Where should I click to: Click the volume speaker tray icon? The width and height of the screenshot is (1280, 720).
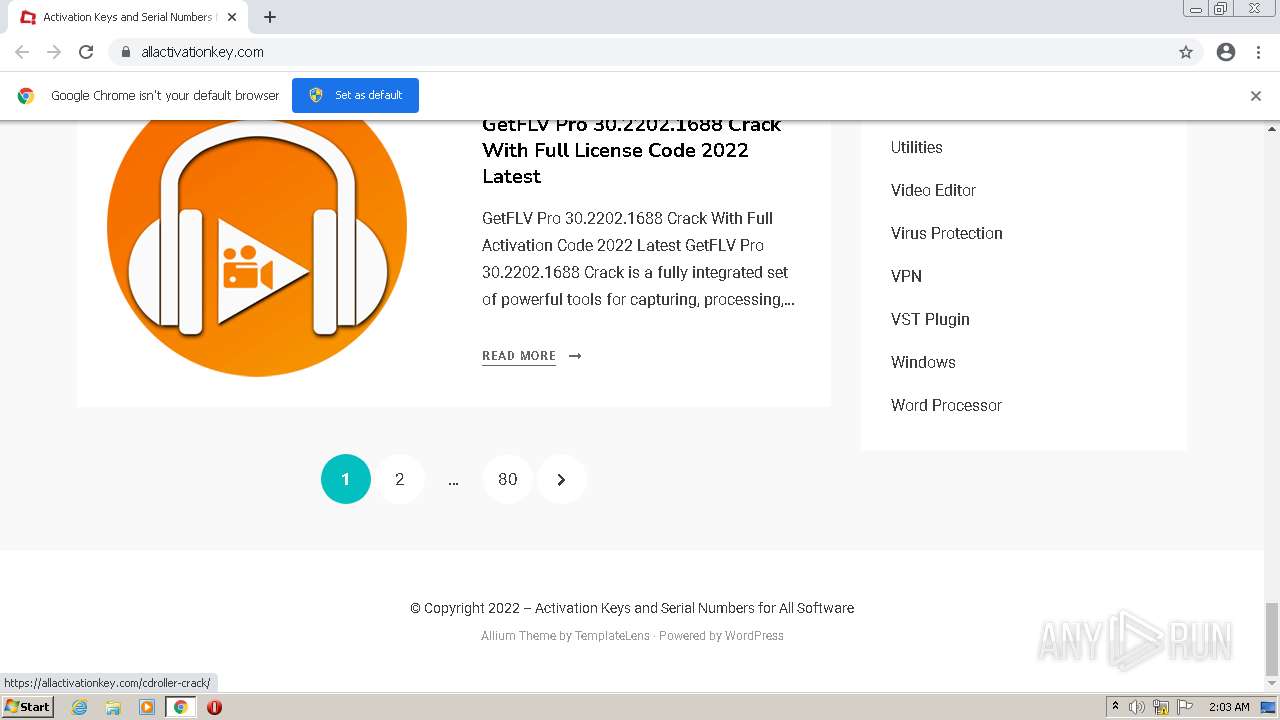click(1137, 707)
